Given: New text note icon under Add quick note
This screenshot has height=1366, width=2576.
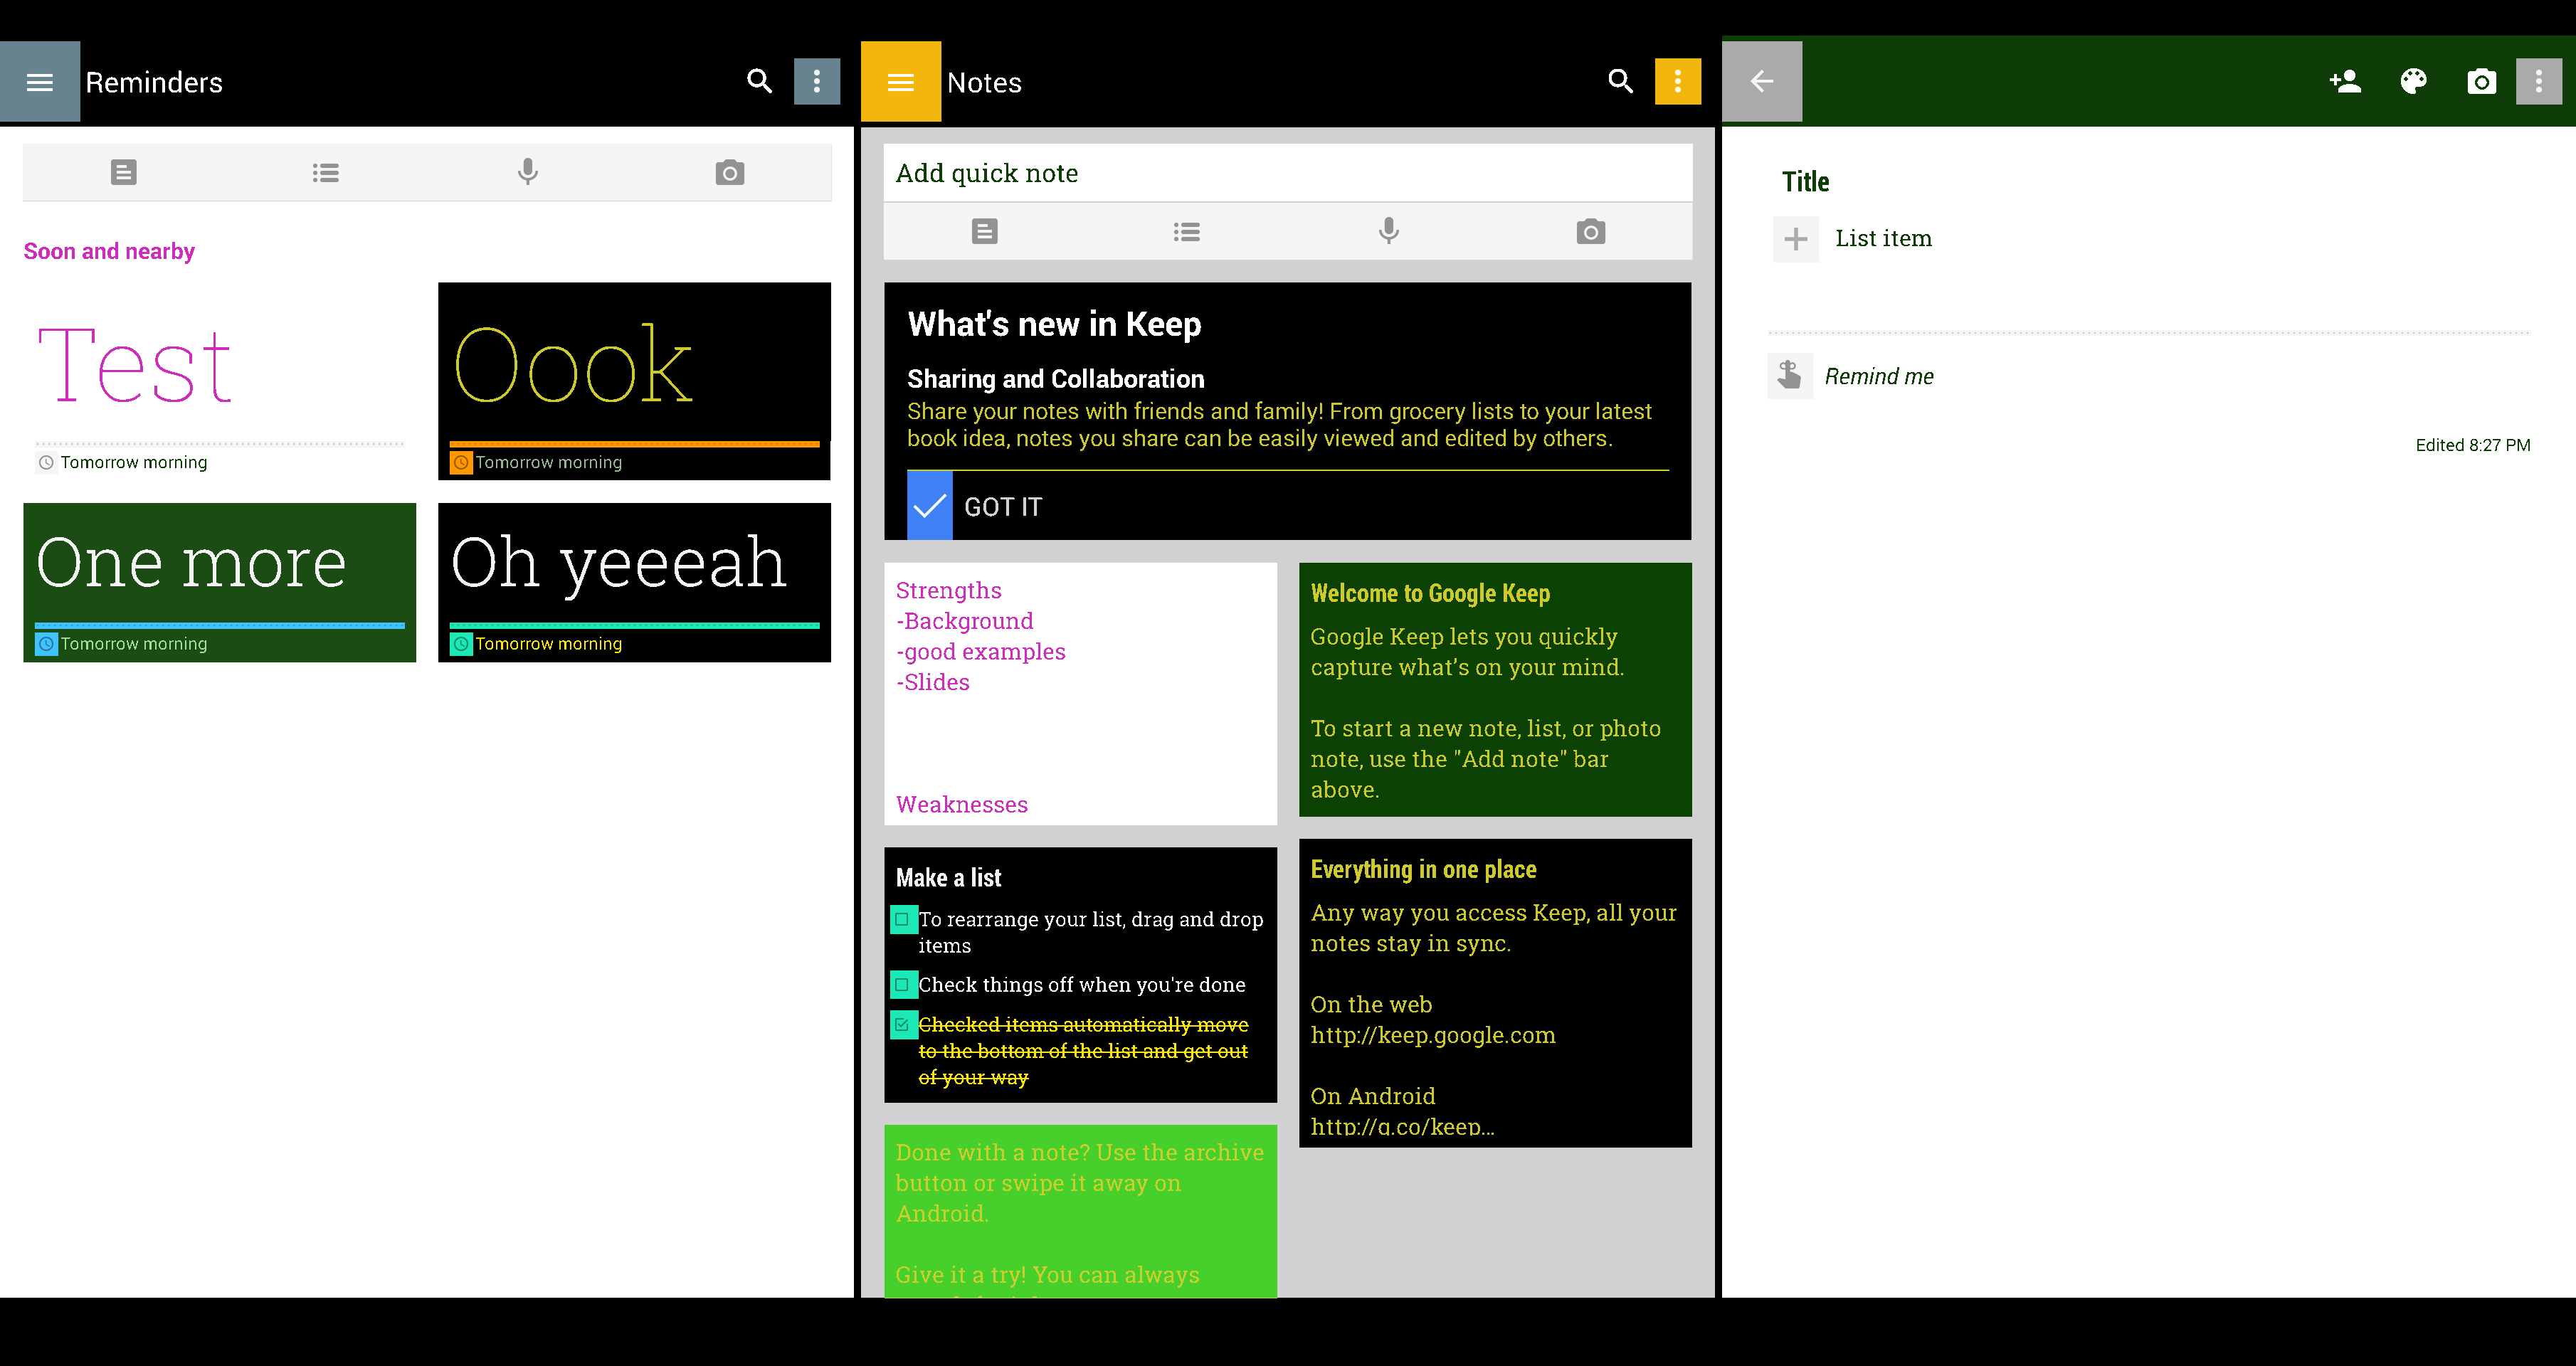Looking at the screenshot, I should point(985,232).
